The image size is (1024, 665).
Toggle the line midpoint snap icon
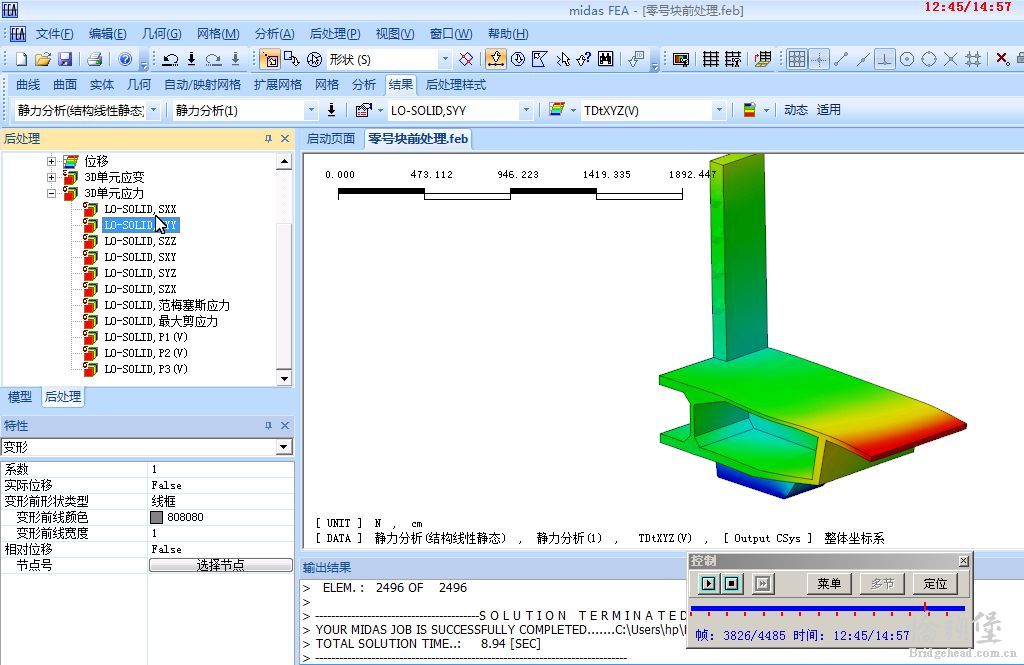[x=863, y=59]
